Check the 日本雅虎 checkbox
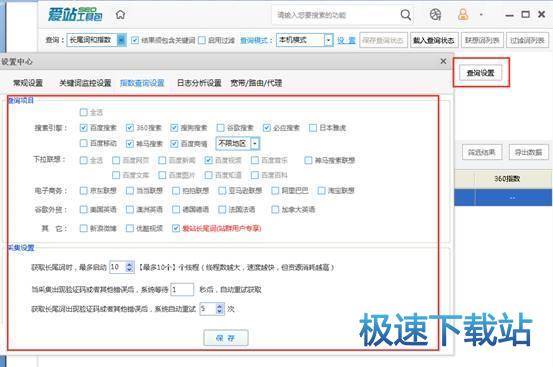Viewport: 553px width, 367px height. pos(313,128)
